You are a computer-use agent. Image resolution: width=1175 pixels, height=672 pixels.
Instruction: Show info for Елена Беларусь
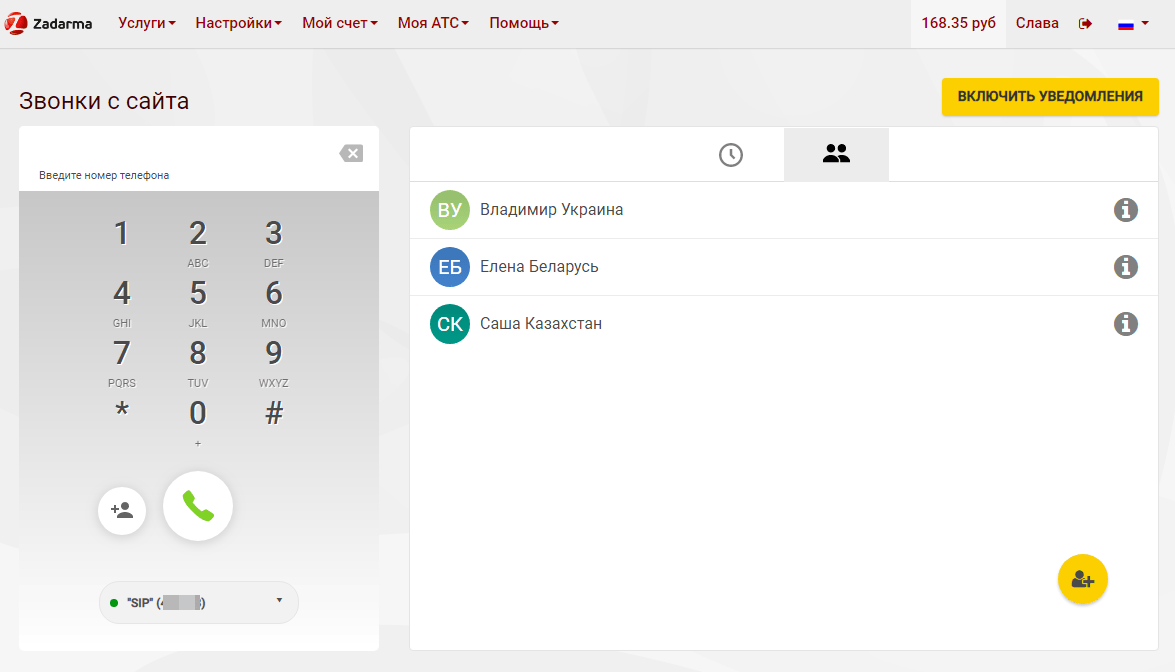1126,267
